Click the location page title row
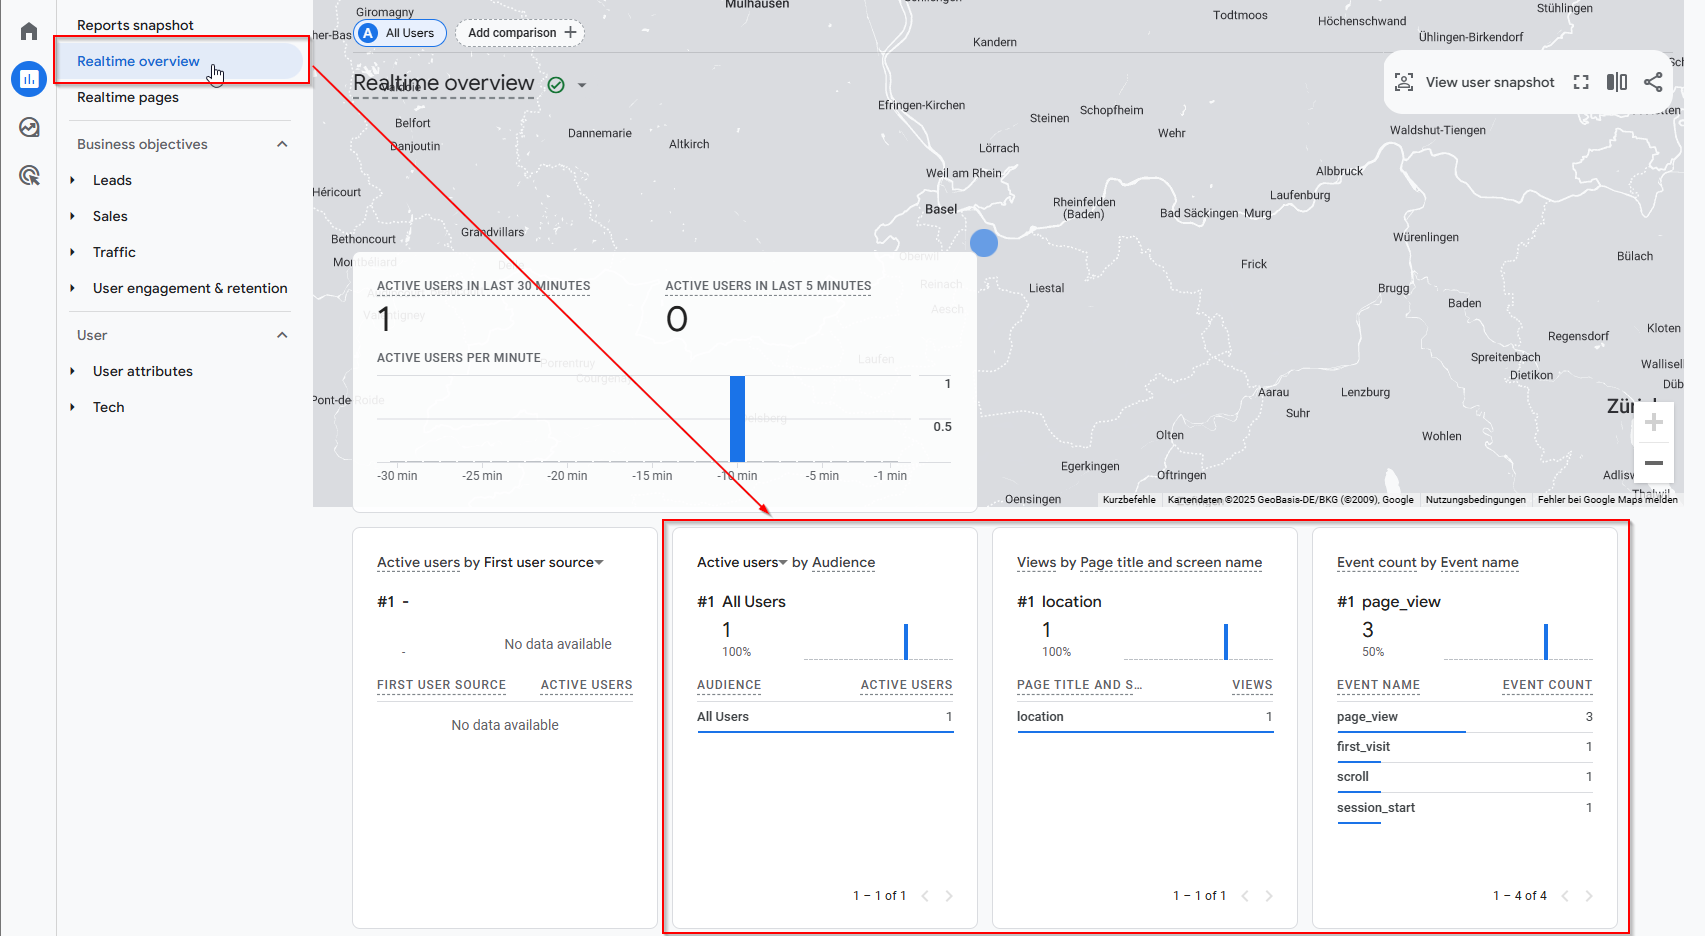The image size is (1705, 936). click(1145, 717)
